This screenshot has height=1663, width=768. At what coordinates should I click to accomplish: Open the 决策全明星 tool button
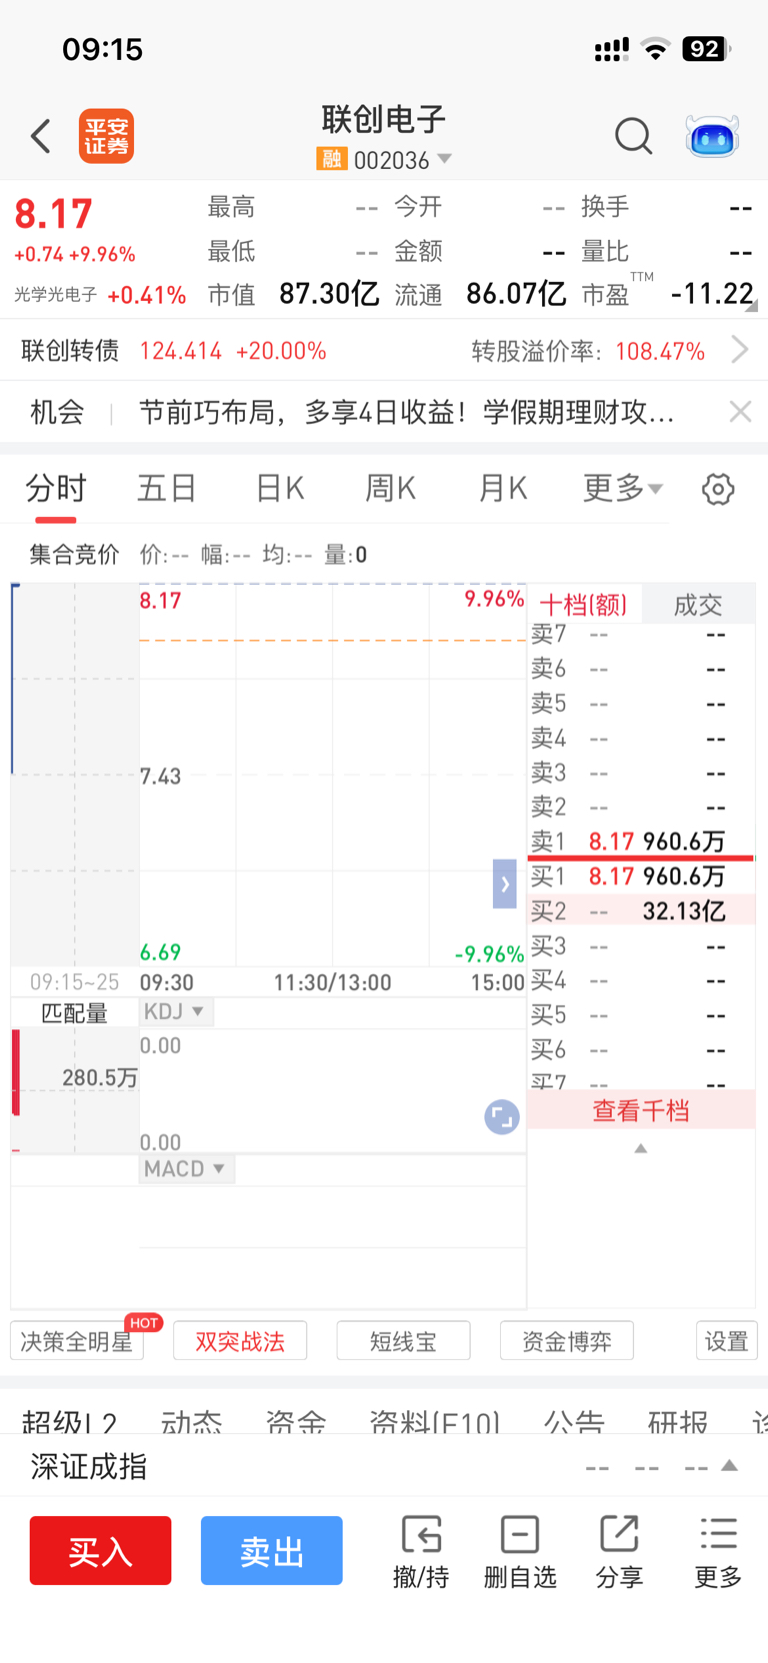pos(77,1341)
